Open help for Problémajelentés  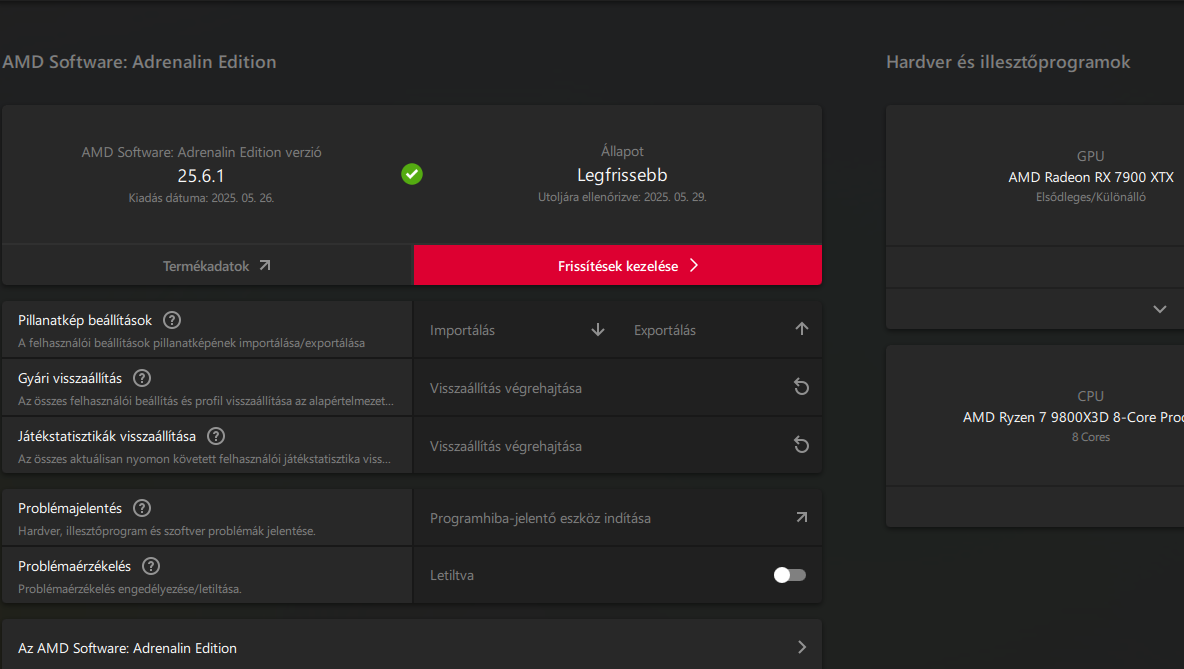tap(142, 508)
